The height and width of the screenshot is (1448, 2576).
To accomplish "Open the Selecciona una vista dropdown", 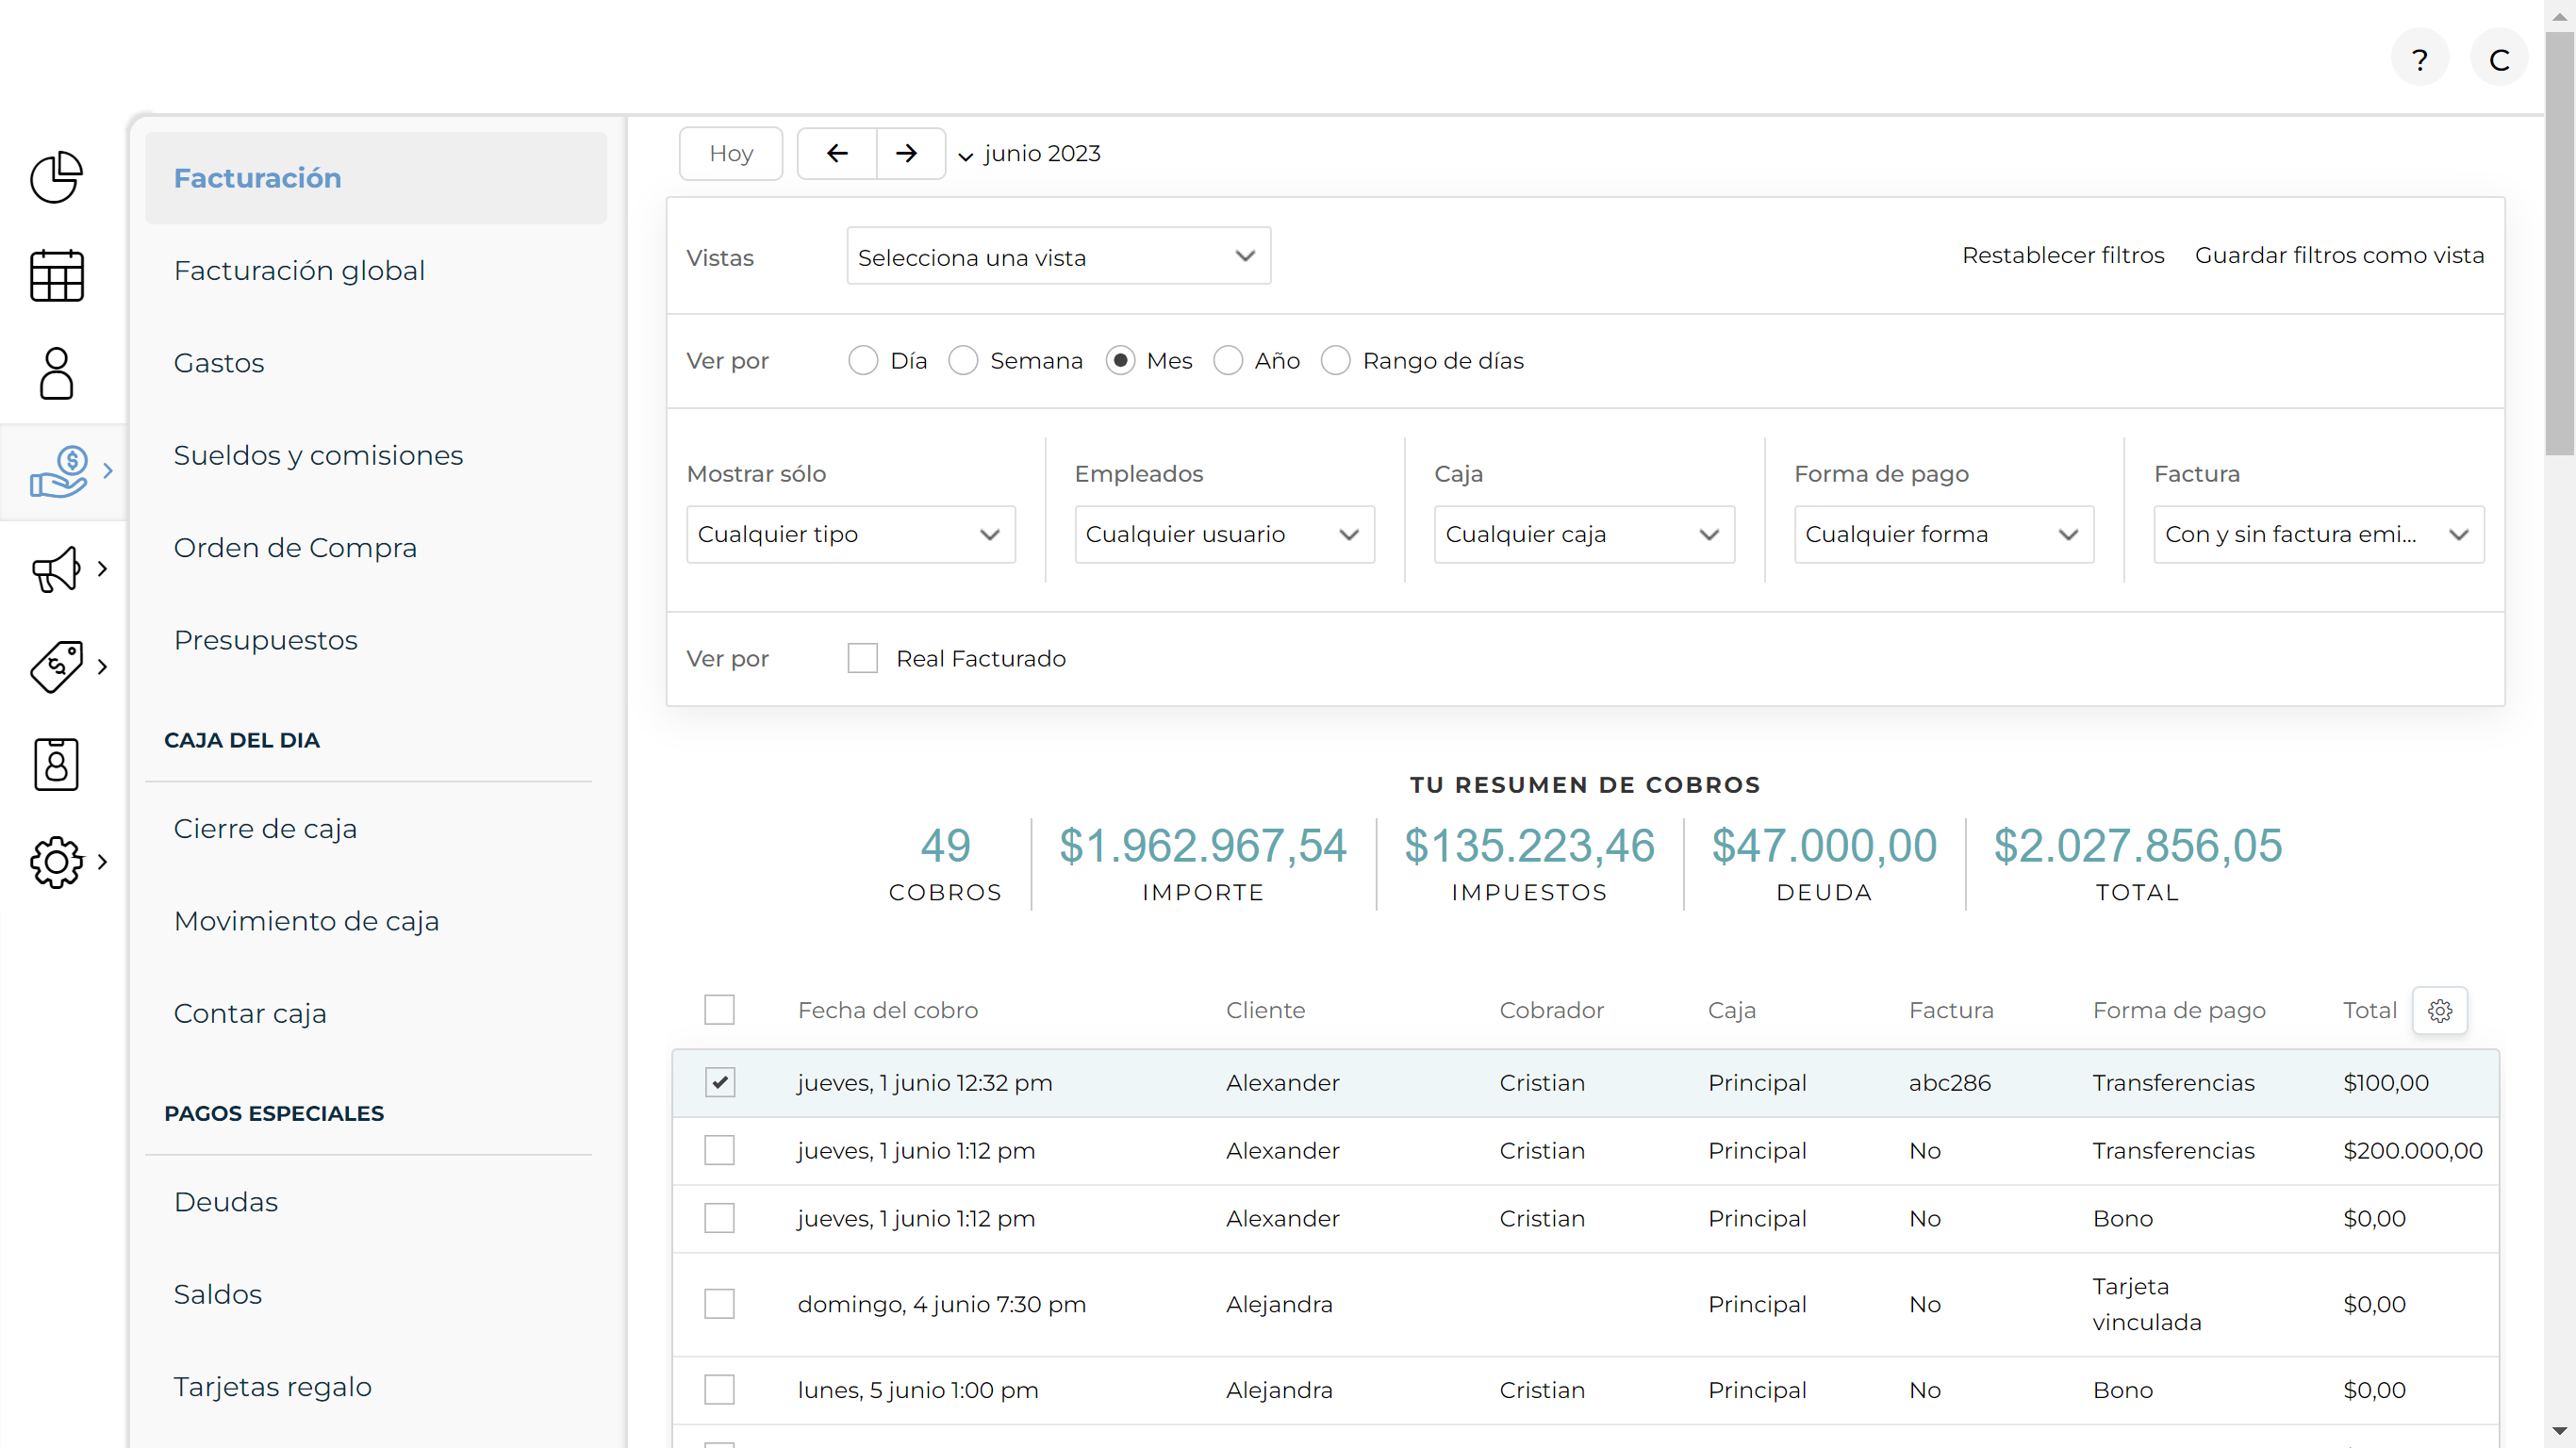I will point(1058,257).
